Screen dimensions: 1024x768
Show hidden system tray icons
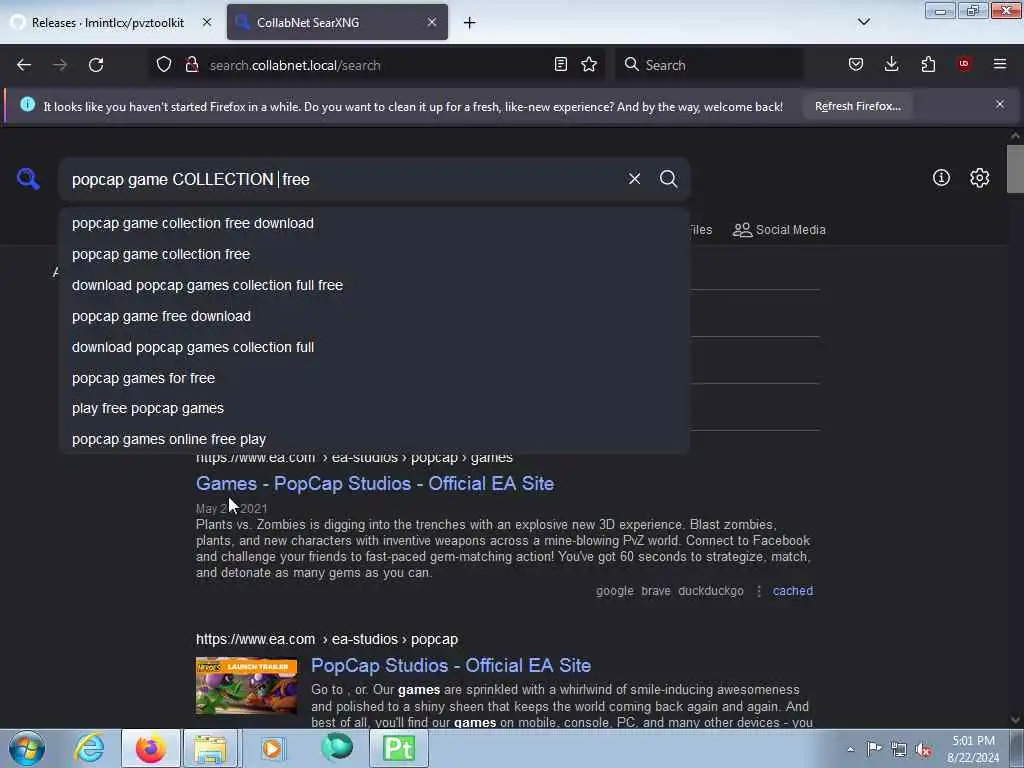coord(850,749)
